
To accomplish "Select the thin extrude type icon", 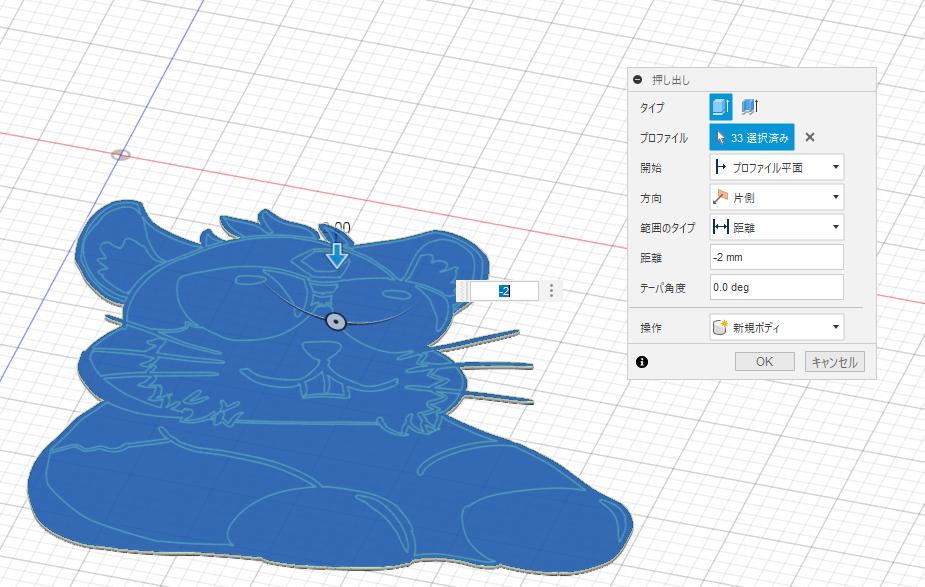I will pyautogui.click(x=749, y=107).
